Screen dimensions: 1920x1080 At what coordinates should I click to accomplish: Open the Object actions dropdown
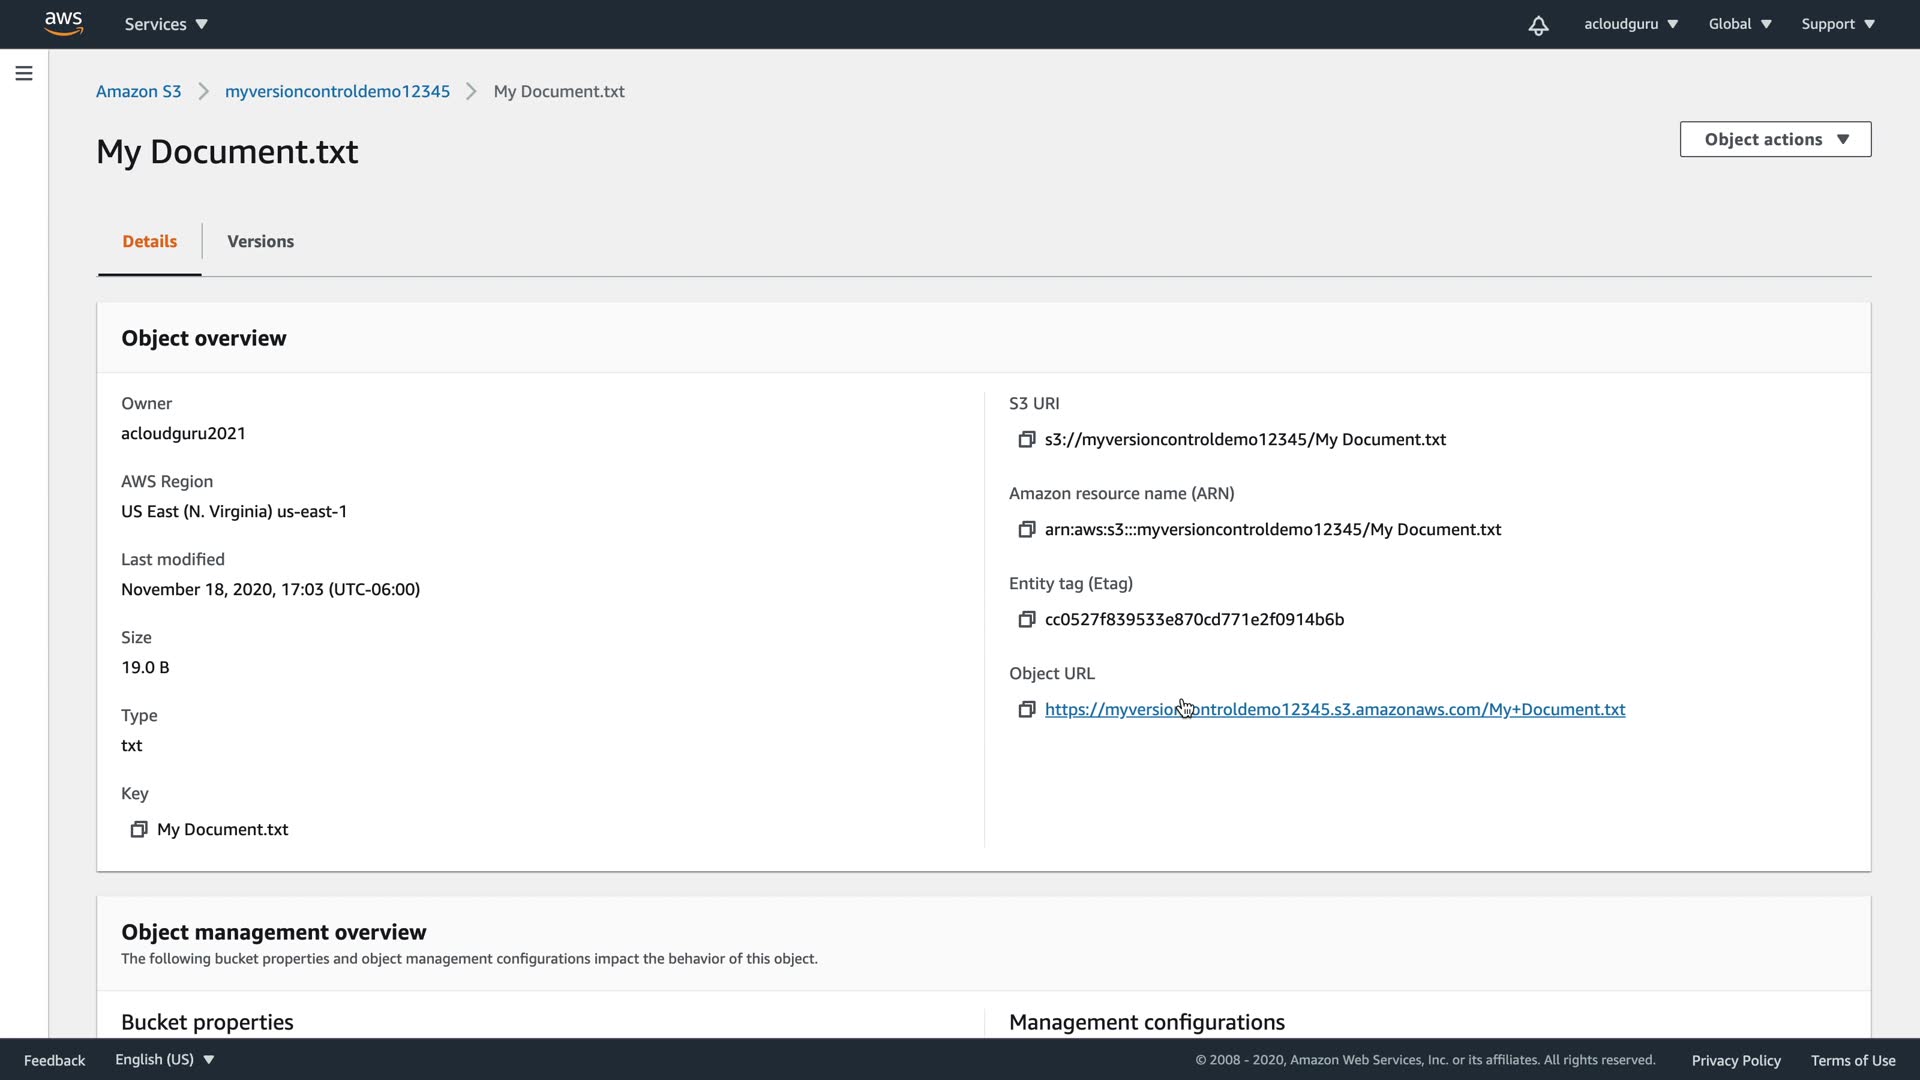click(1775, 139)
